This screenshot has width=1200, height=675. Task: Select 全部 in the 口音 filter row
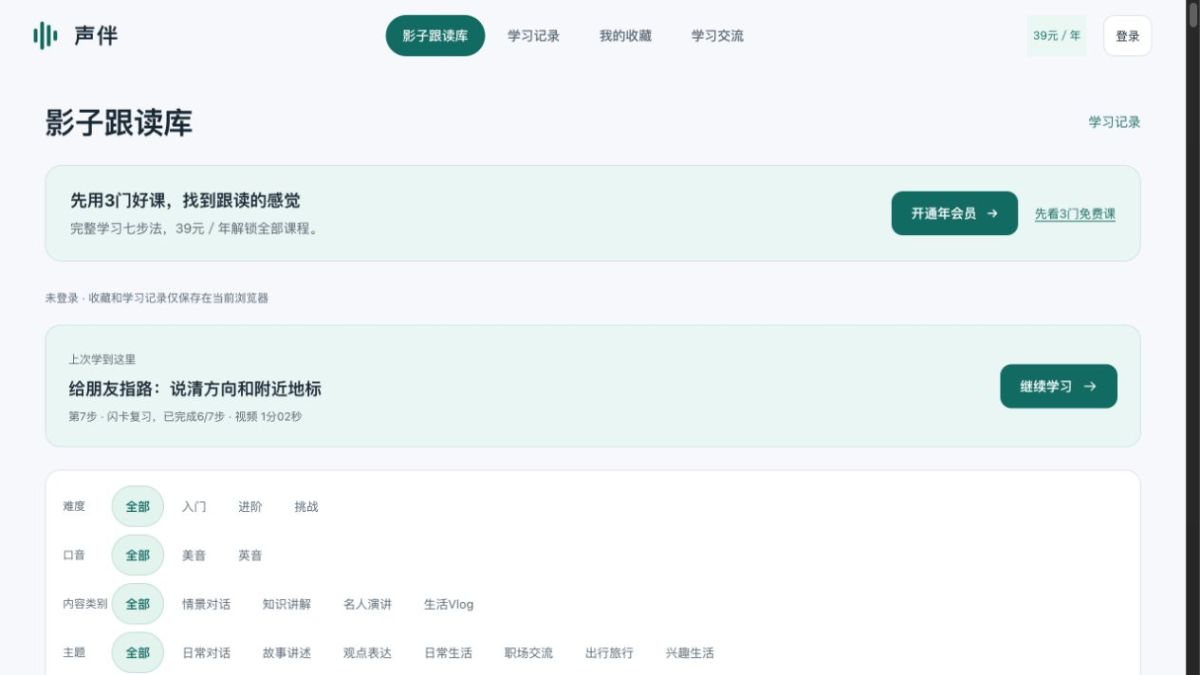point(137,555)
